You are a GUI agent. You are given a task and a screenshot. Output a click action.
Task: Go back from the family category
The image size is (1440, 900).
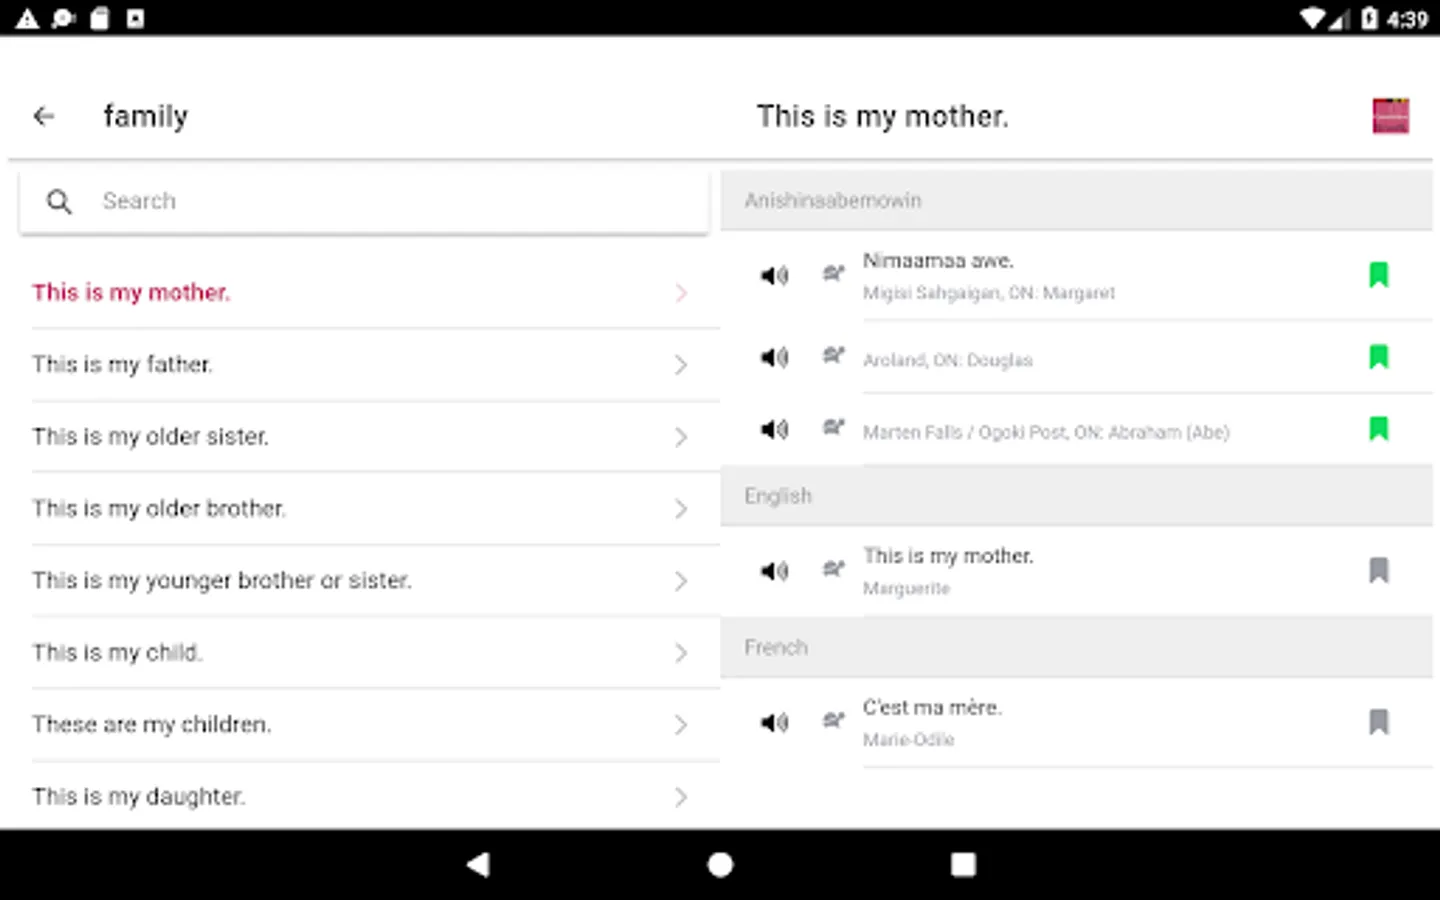pos(44,116)
